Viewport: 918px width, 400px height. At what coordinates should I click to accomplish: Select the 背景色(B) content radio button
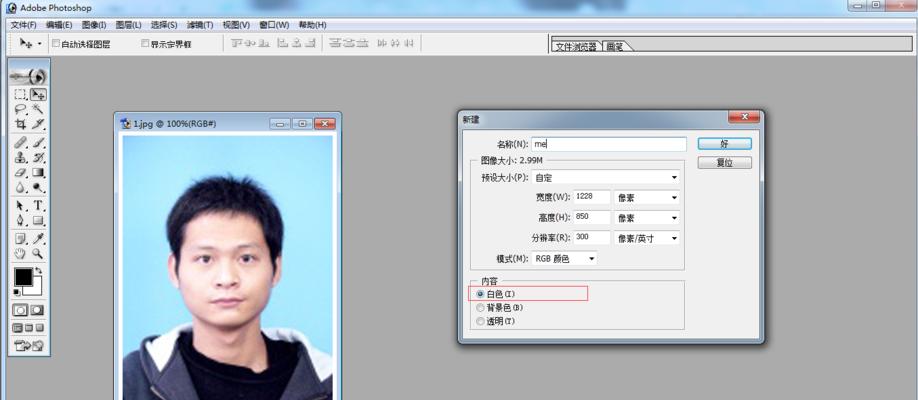tap(480, 307)
